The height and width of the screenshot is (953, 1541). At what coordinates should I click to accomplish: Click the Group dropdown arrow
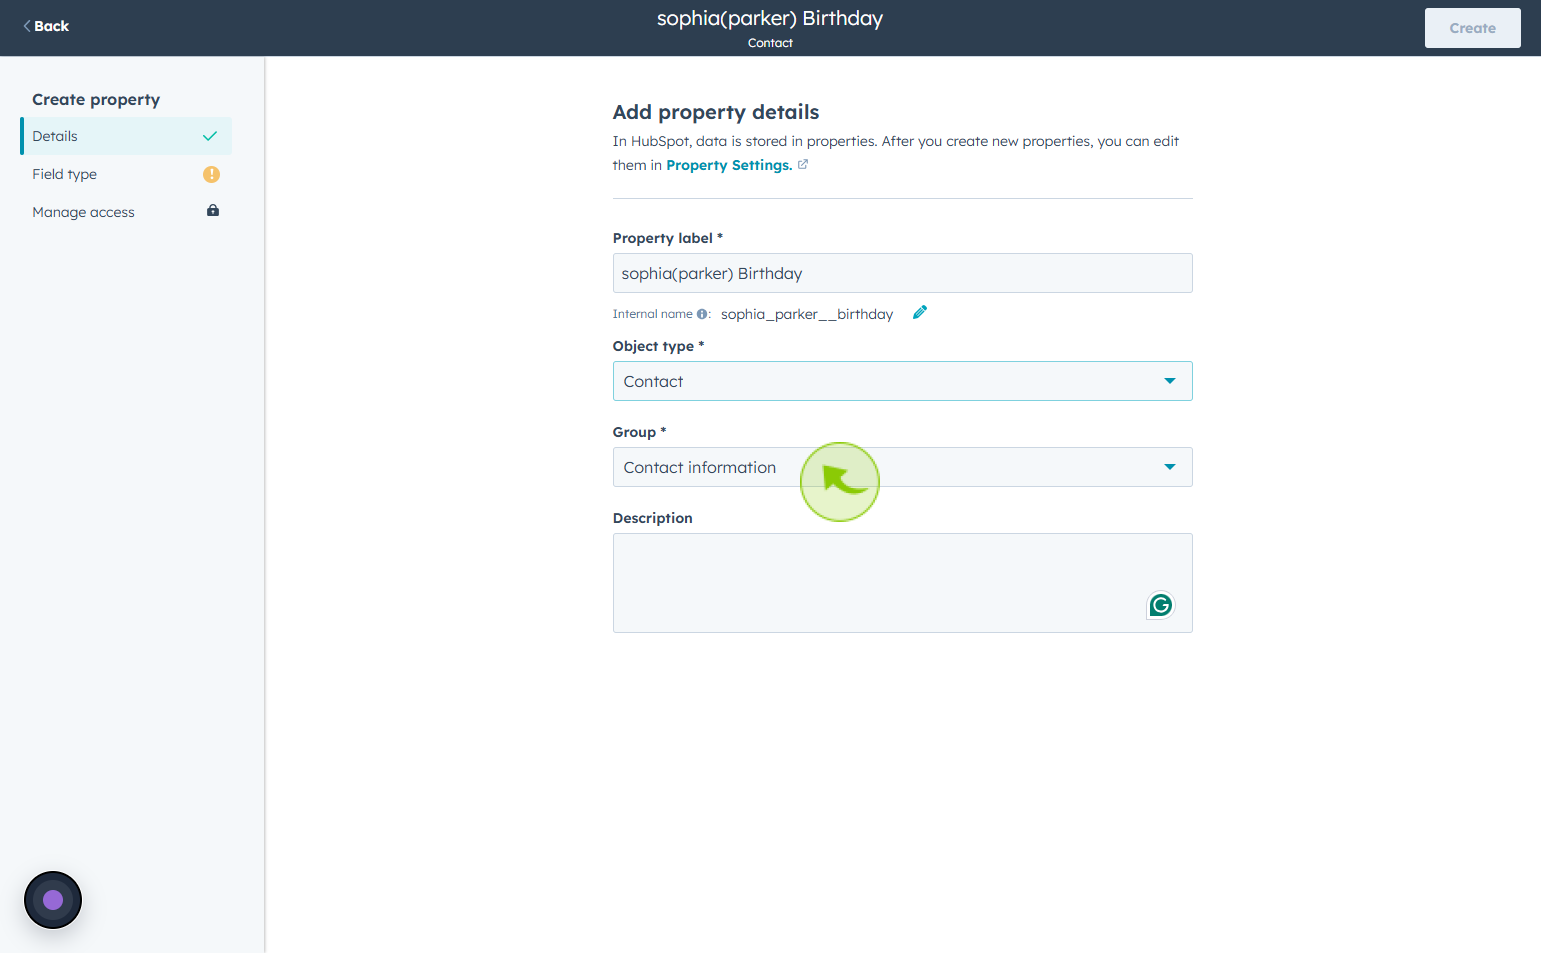pyautogui.click(x=1170, y=467)
